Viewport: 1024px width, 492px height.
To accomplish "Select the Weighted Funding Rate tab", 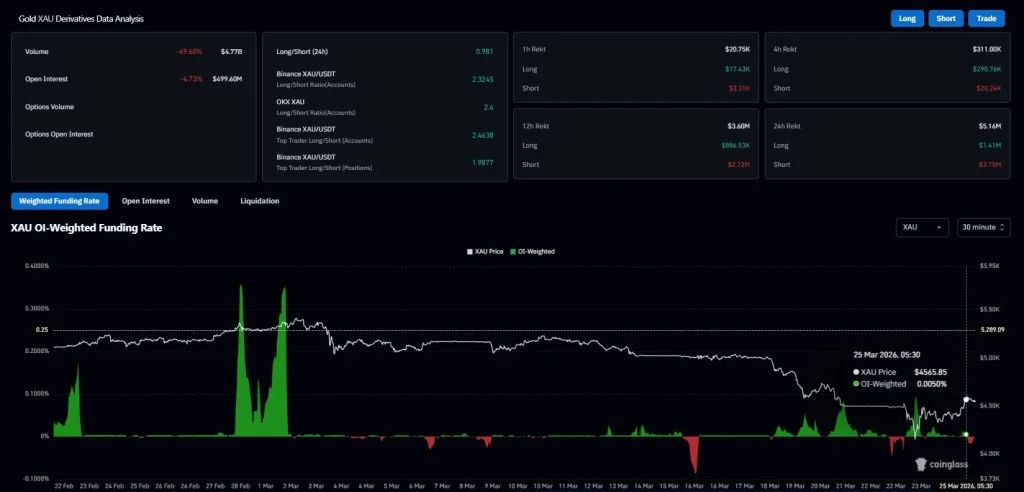I will tap(59, 201).
